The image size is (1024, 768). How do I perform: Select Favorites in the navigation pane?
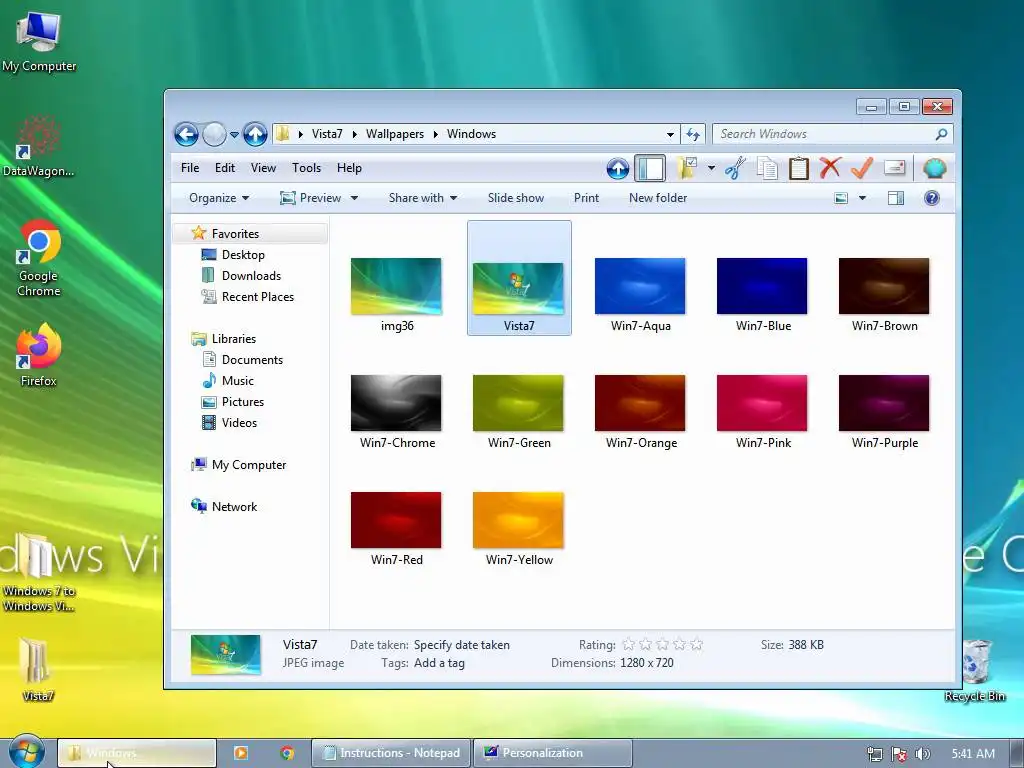click(251, 233)
